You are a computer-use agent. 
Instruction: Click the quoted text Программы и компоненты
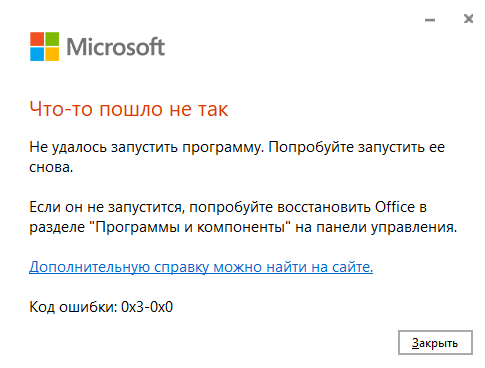coord(190,227)
